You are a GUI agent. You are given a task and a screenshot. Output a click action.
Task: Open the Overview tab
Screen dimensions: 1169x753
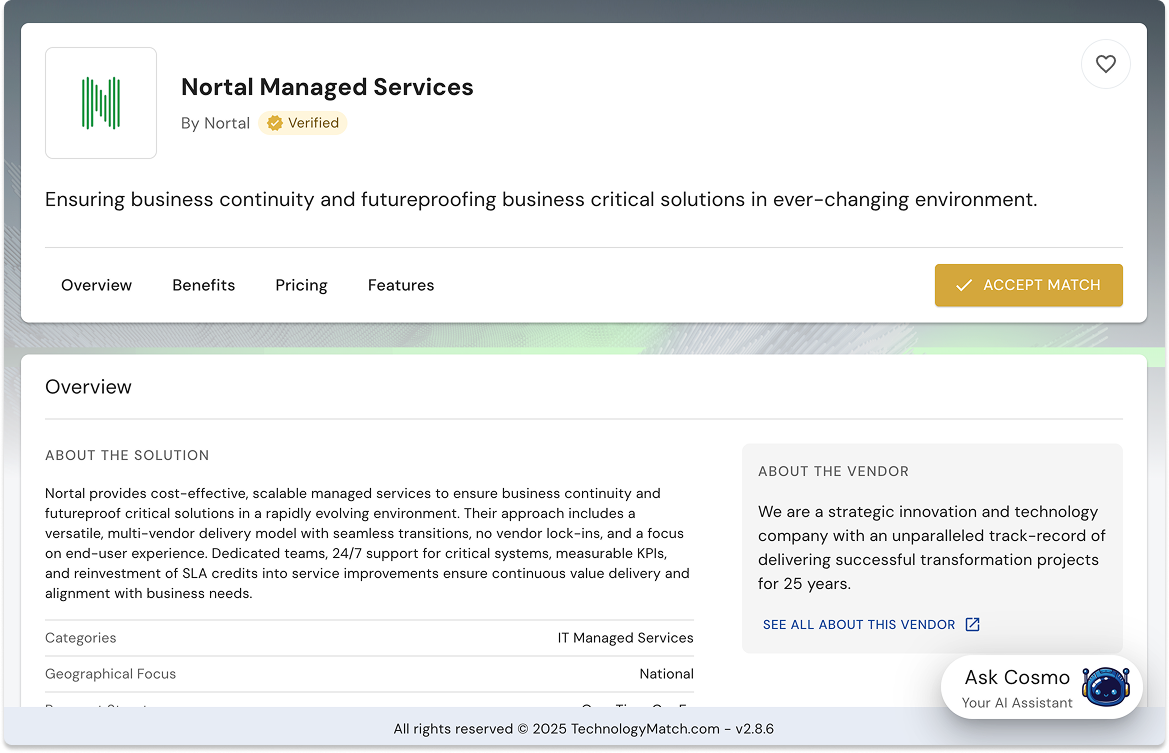[x=96, y=285]
